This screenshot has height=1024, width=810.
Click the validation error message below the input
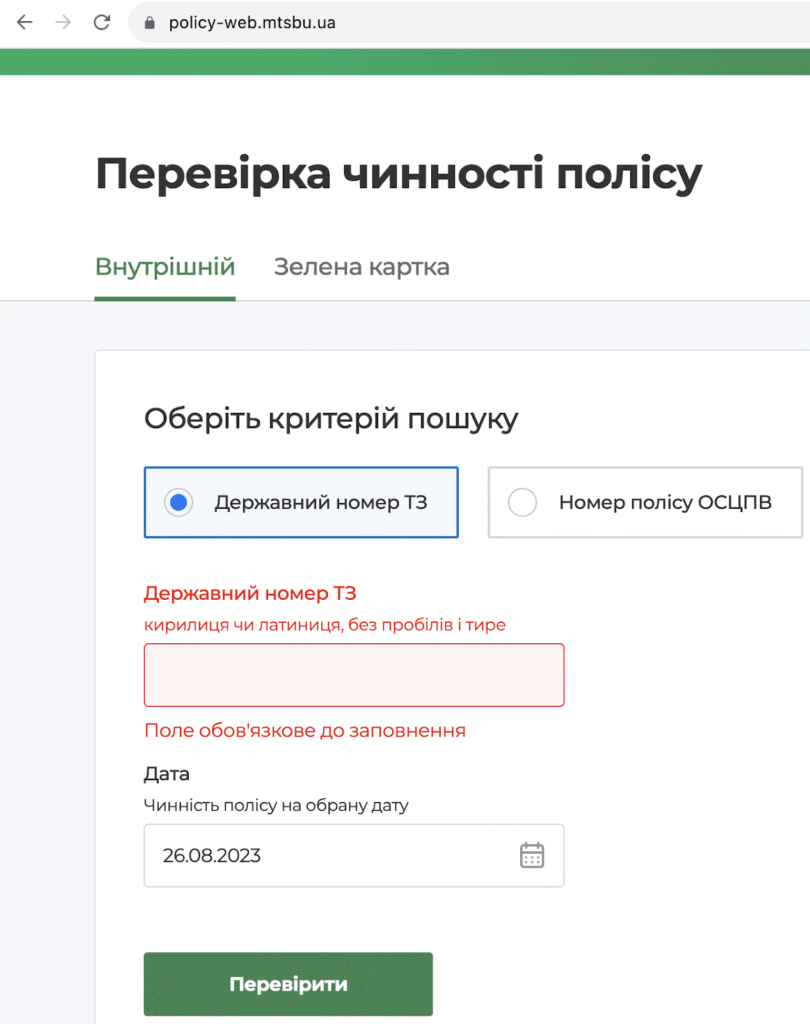pos(305,730)
